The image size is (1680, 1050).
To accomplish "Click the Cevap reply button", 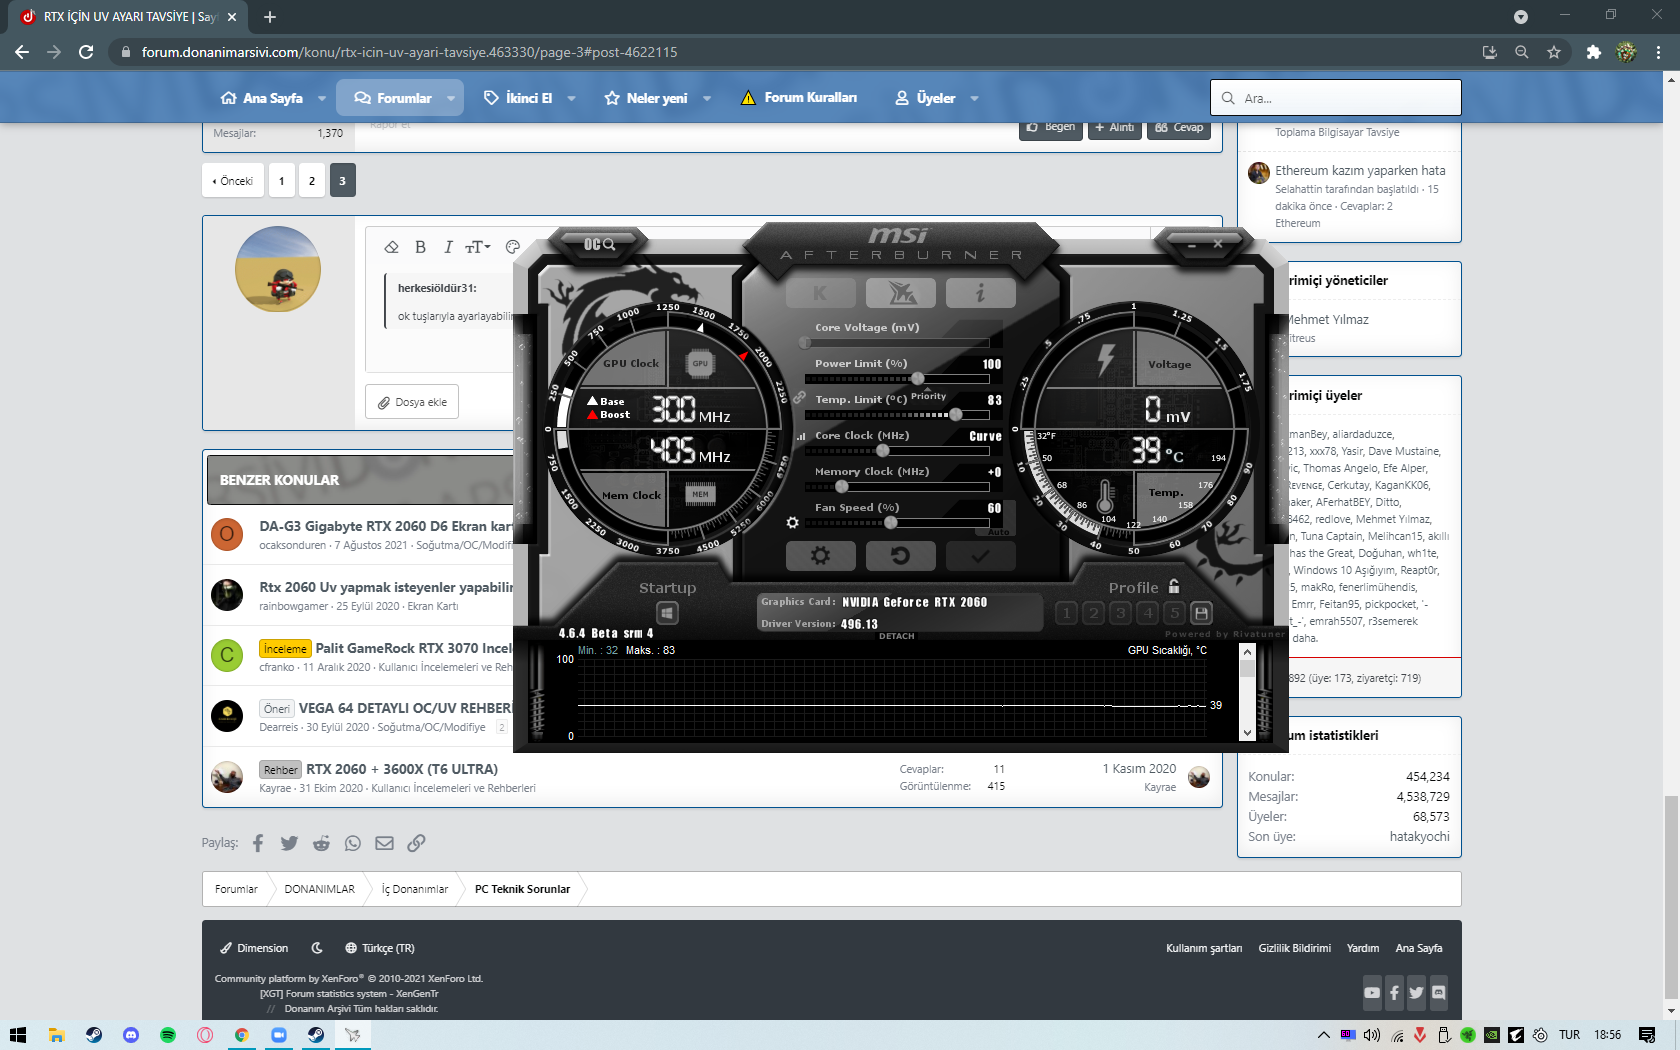I will point(1179,128).
